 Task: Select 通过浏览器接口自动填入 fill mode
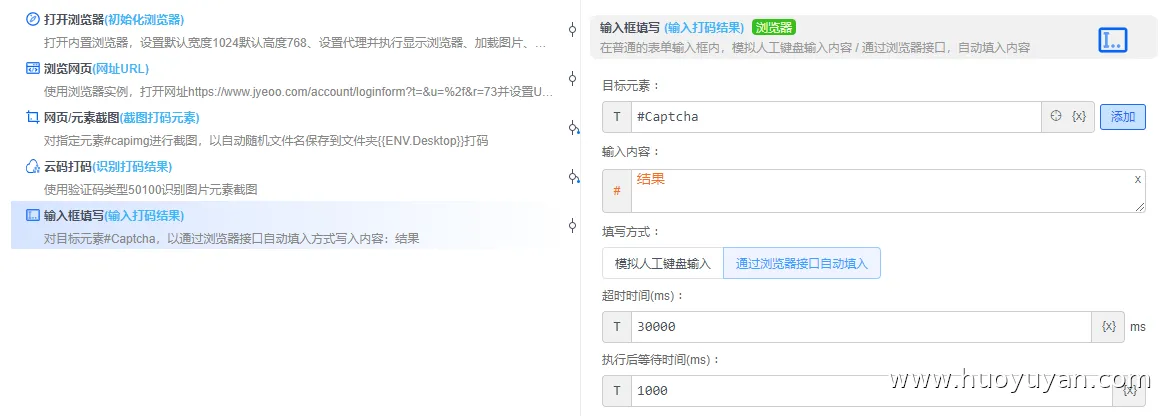pos(801,263)
